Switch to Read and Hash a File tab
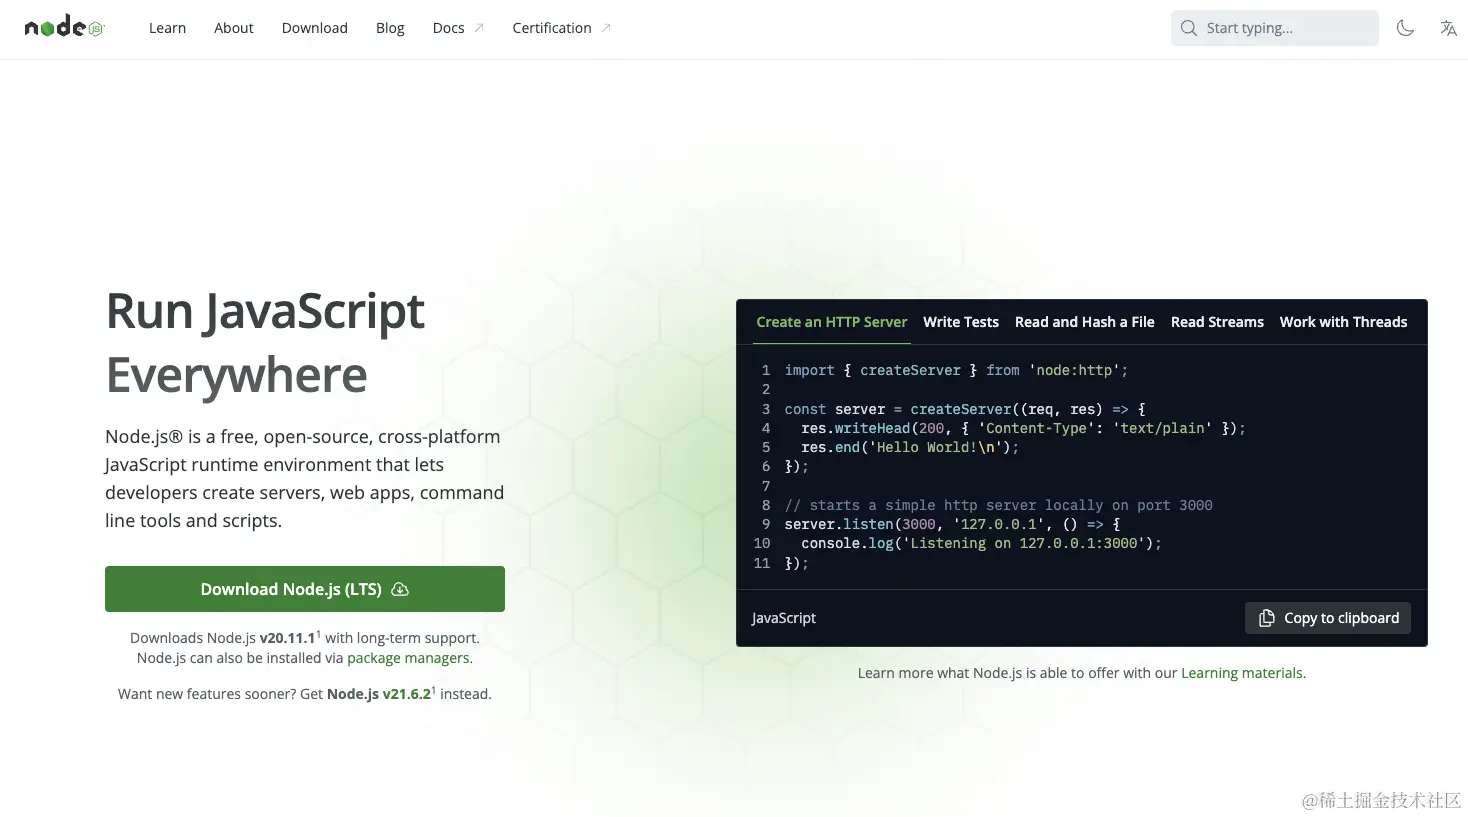 pos(1085,322)
